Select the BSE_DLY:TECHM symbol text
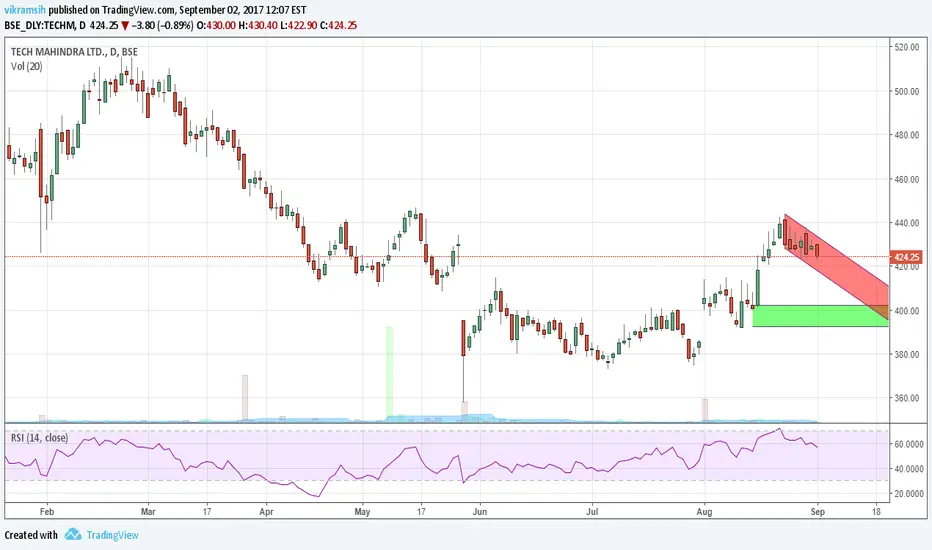Image resolution: width=932 pixels, height=550 pixels. (x=40, y=26)
